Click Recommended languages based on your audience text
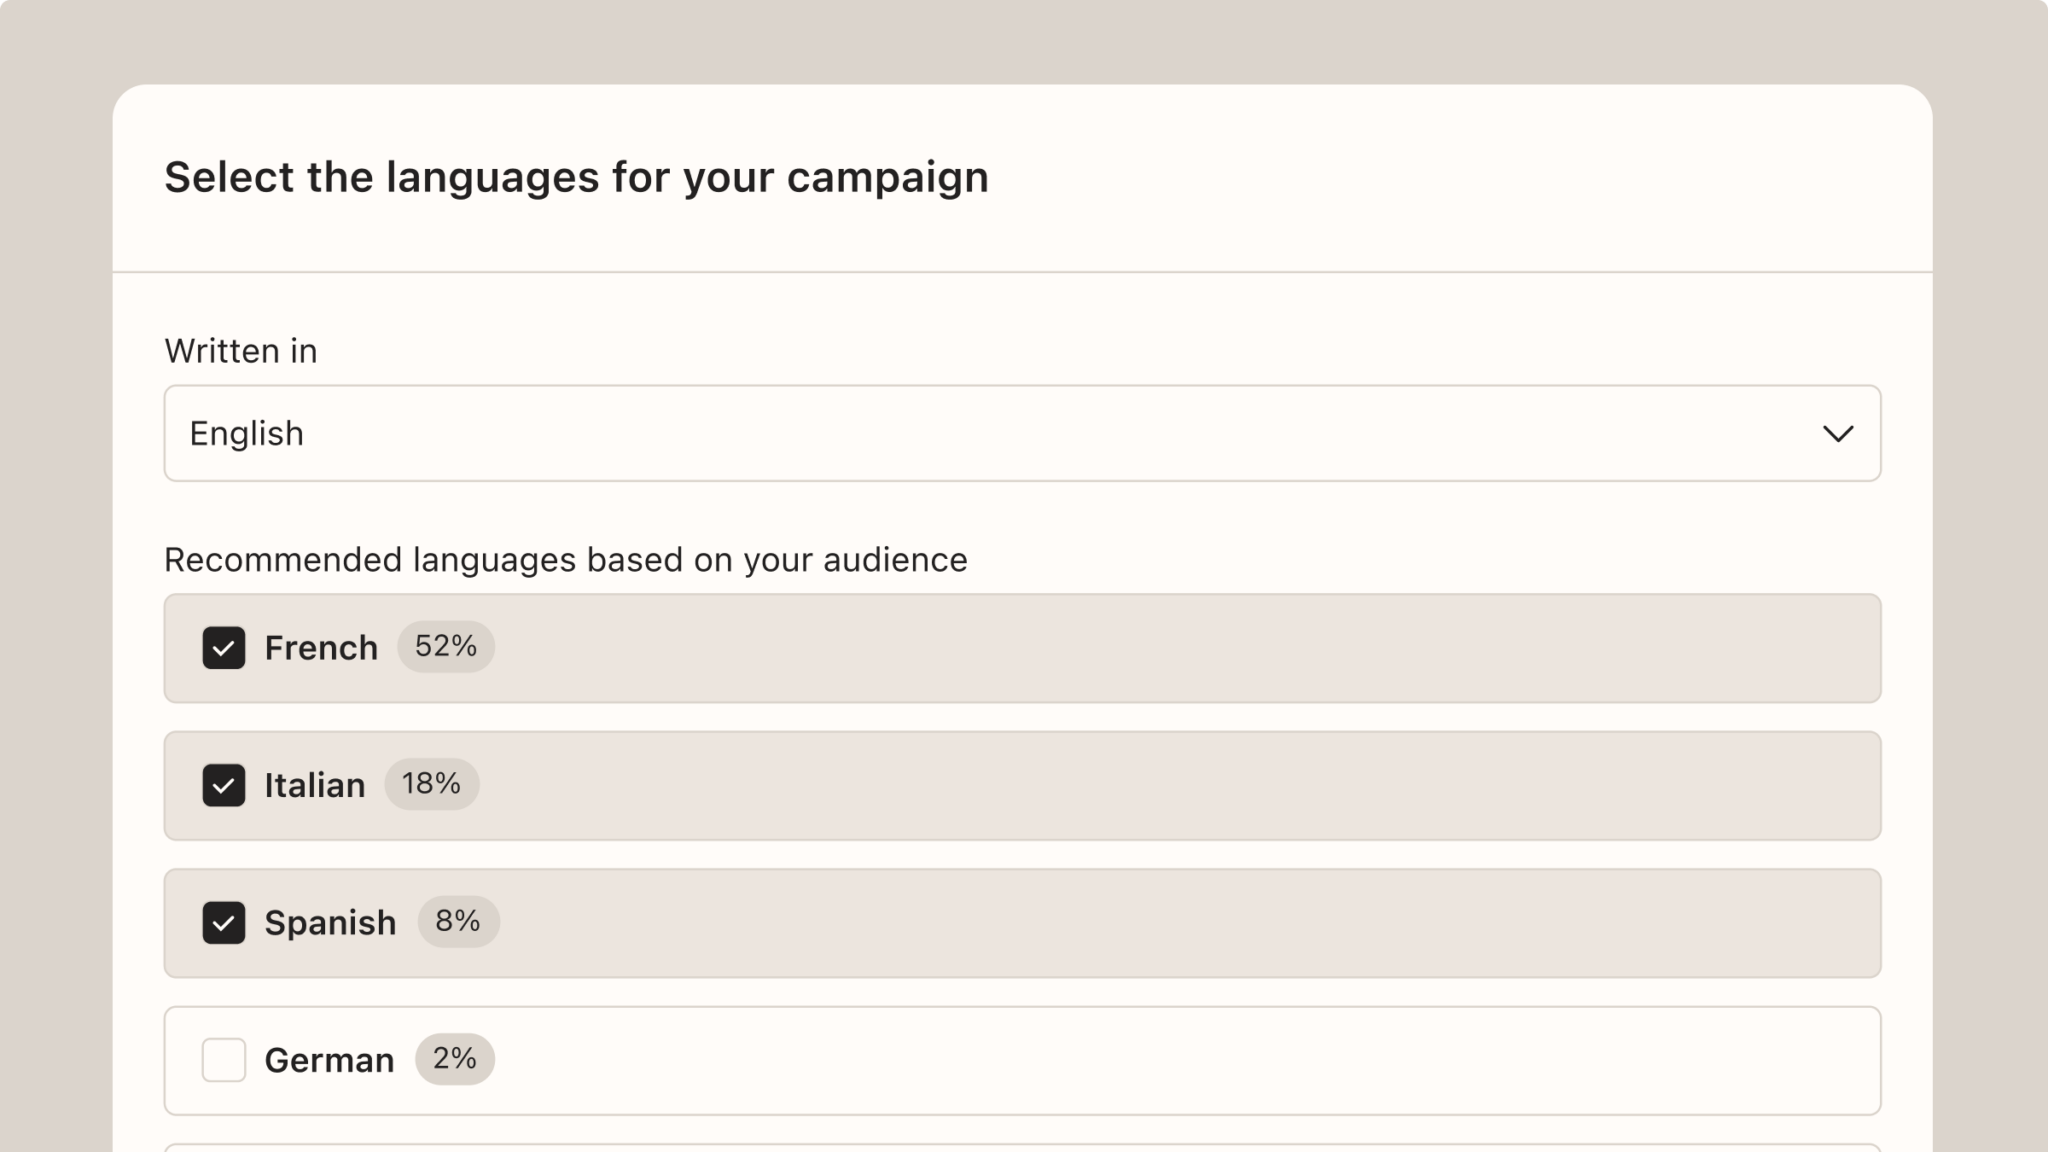Screen dimensions: 2048x1152 [x=566, y=560]
